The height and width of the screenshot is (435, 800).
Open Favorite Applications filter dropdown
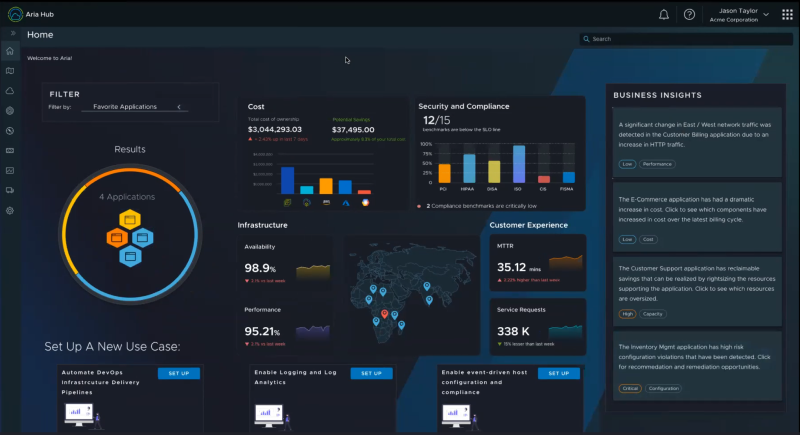[x=135, y=107]
